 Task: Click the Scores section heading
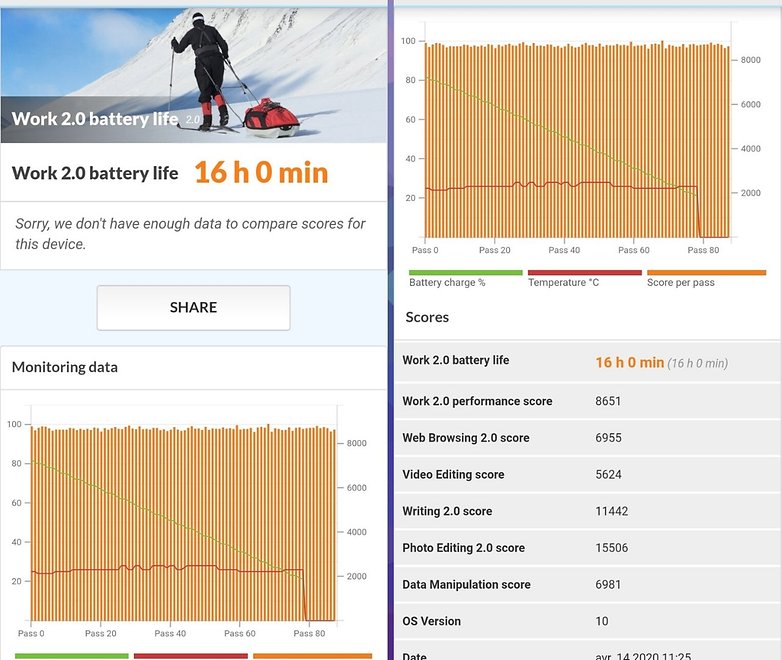point(427,317)
